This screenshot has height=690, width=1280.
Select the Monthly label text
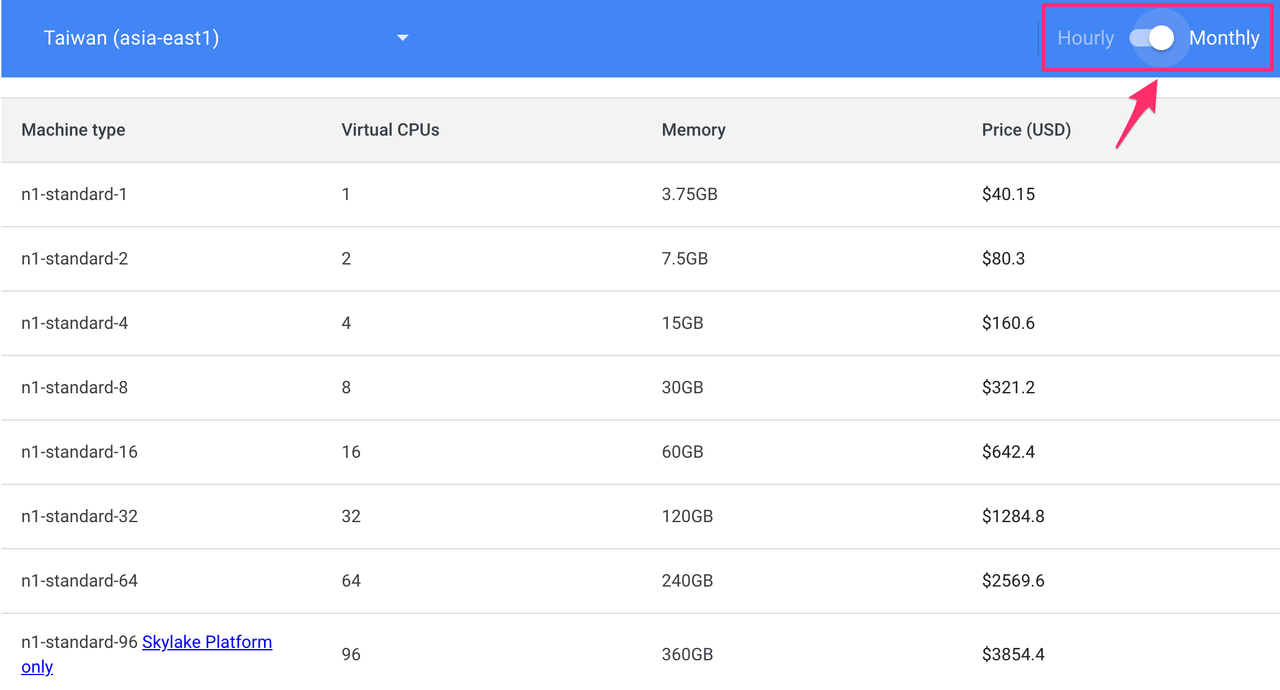click(x=1224, y=37)
